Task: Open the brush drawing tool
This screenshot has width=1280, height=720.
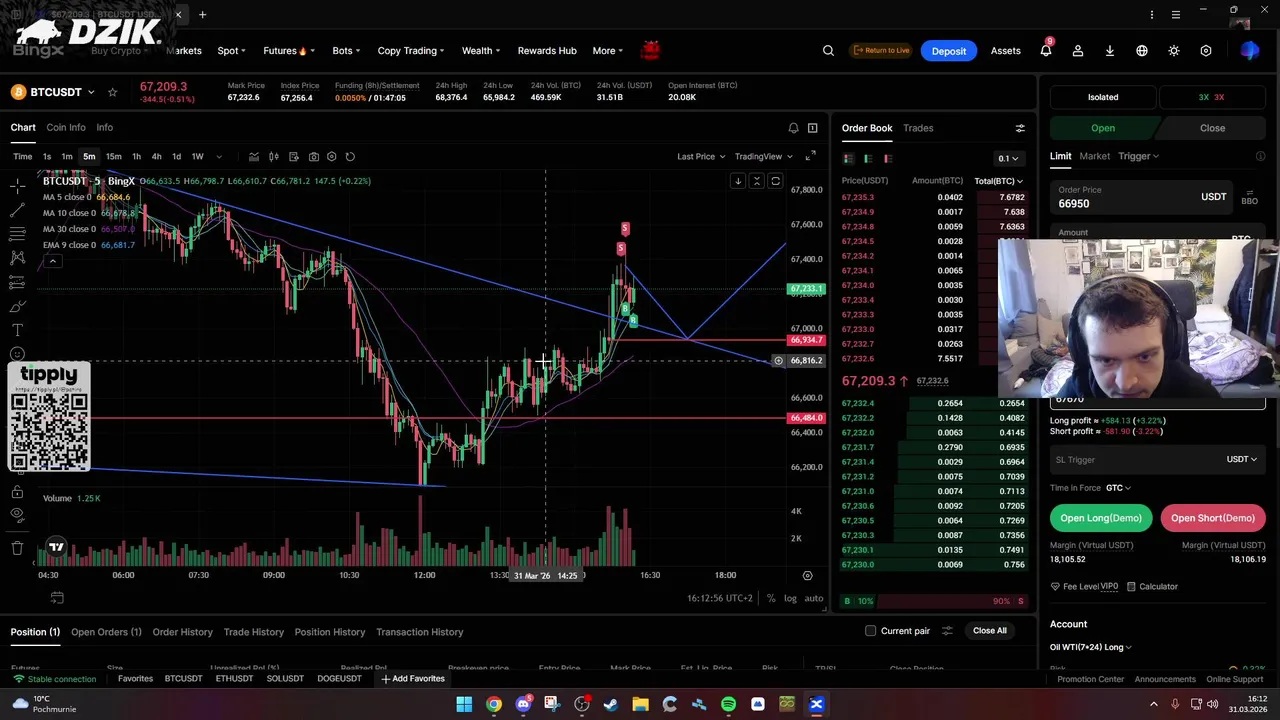Action: (x=17, y=306)
